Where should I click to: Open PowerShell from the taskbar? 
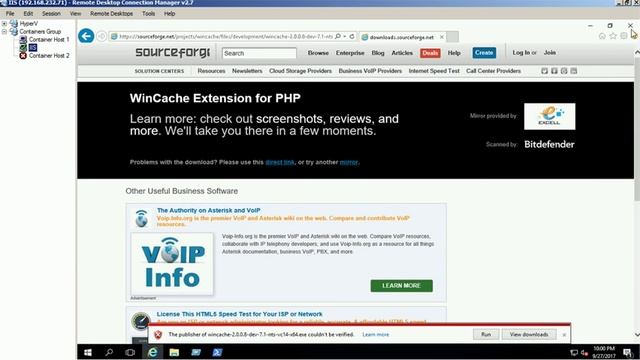pos(217,352)
